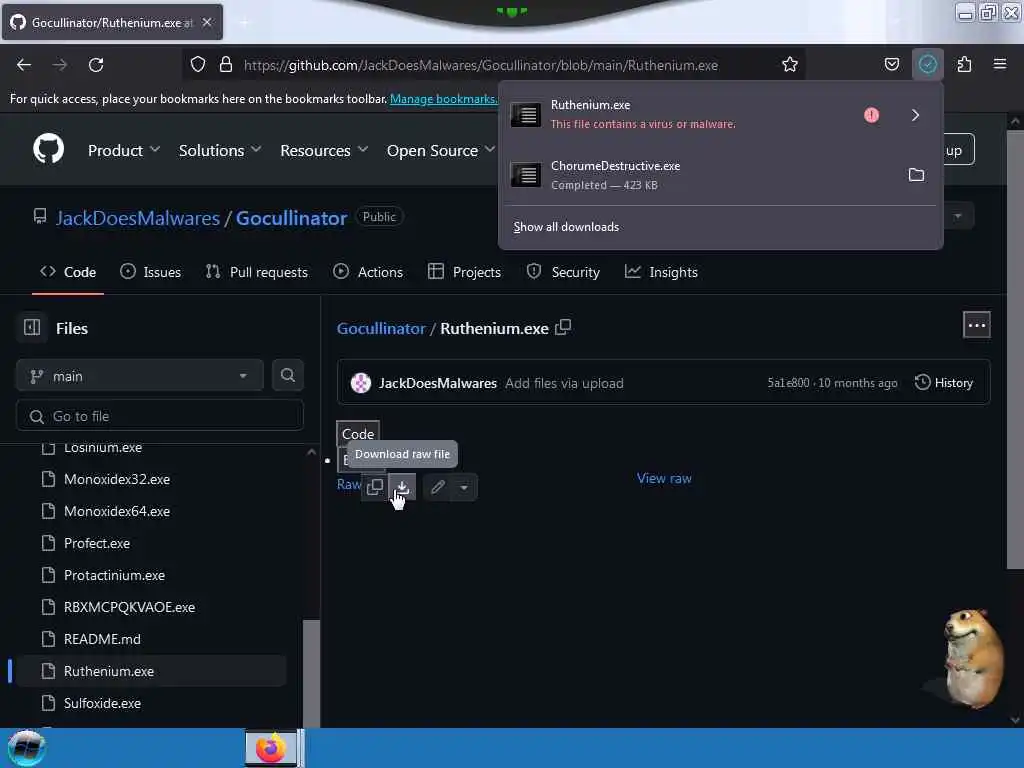Open the Extensions puzzle icon
Viewport: 1024px width, 768px height.
click(x=964, y=64)
